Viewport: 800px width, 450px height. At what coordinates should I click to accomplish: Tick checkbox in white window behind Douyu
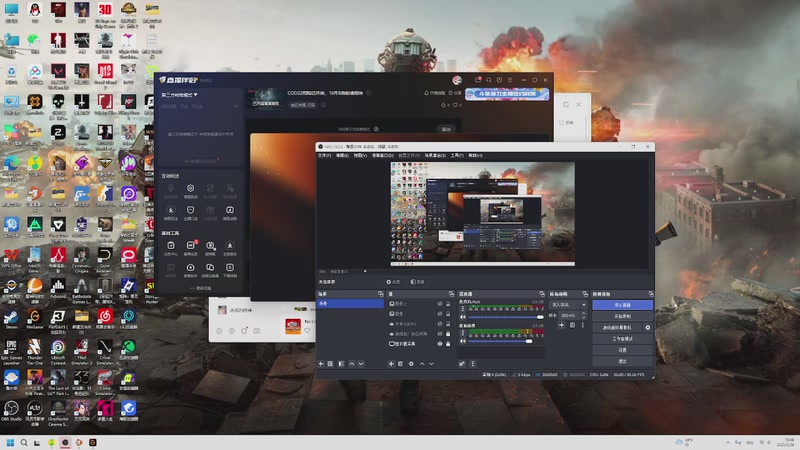[x=562, y=122]
